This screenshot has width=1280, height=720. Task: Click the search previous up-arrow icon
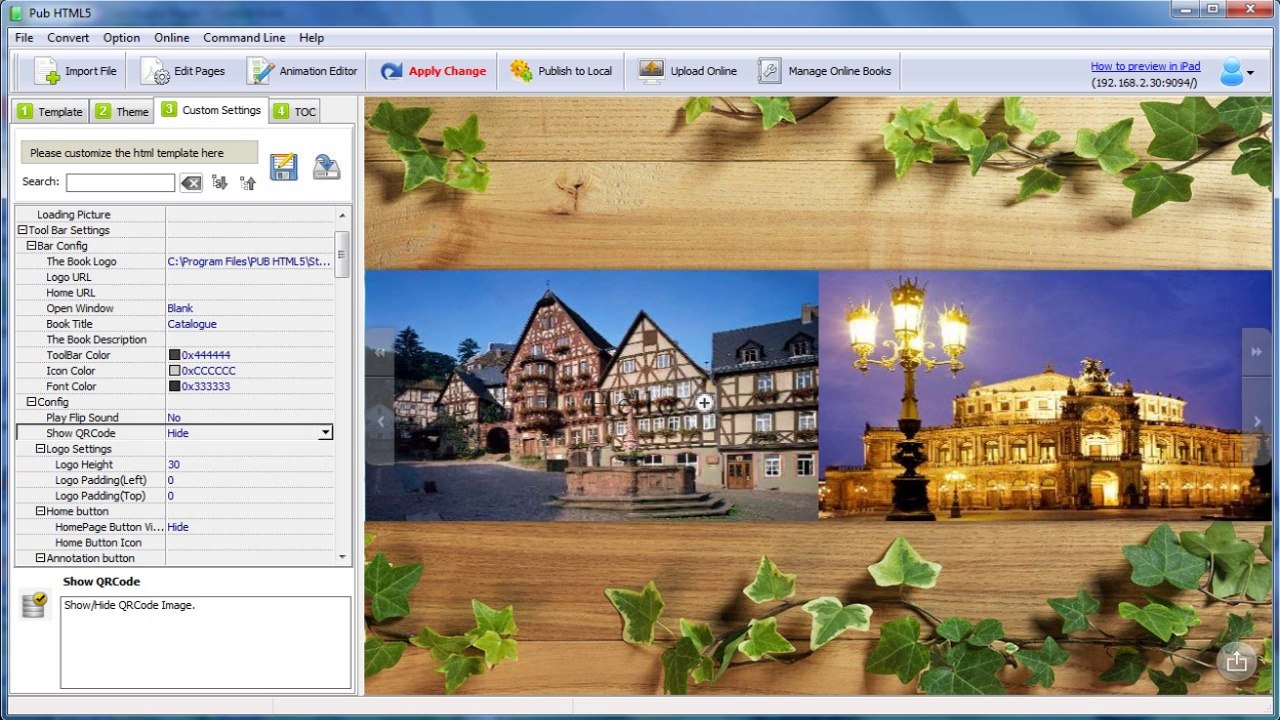pyautogui.click(x=248, y=183)
